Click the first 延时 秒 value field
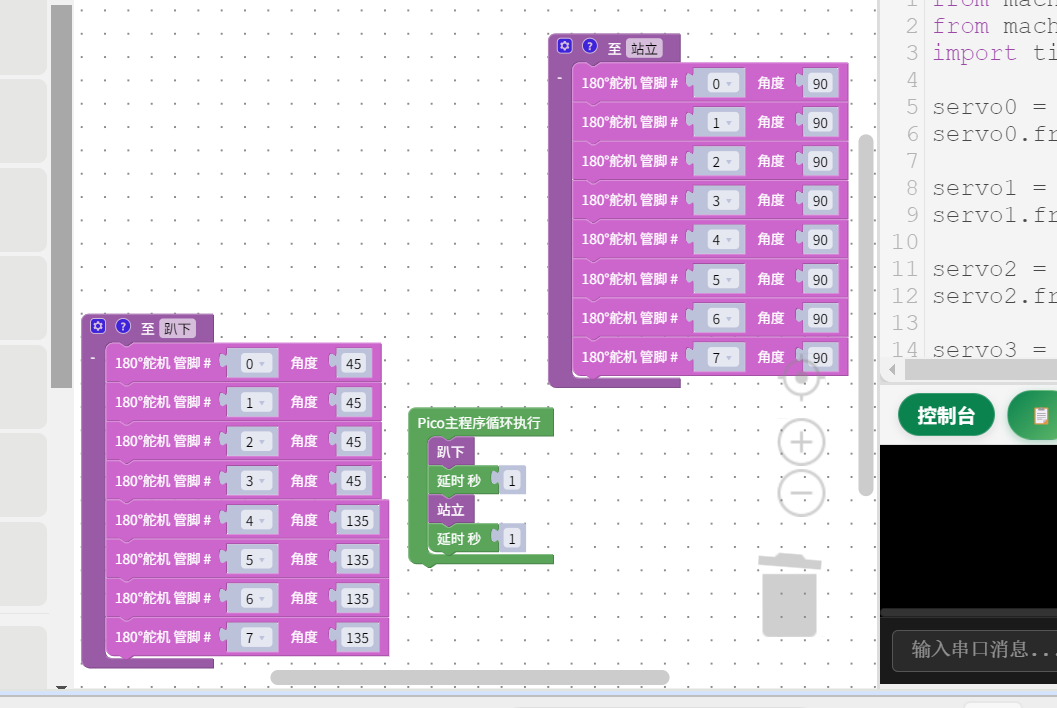Image resolution: width=1057 pixels, height=708 pixels. click(512, 481)
